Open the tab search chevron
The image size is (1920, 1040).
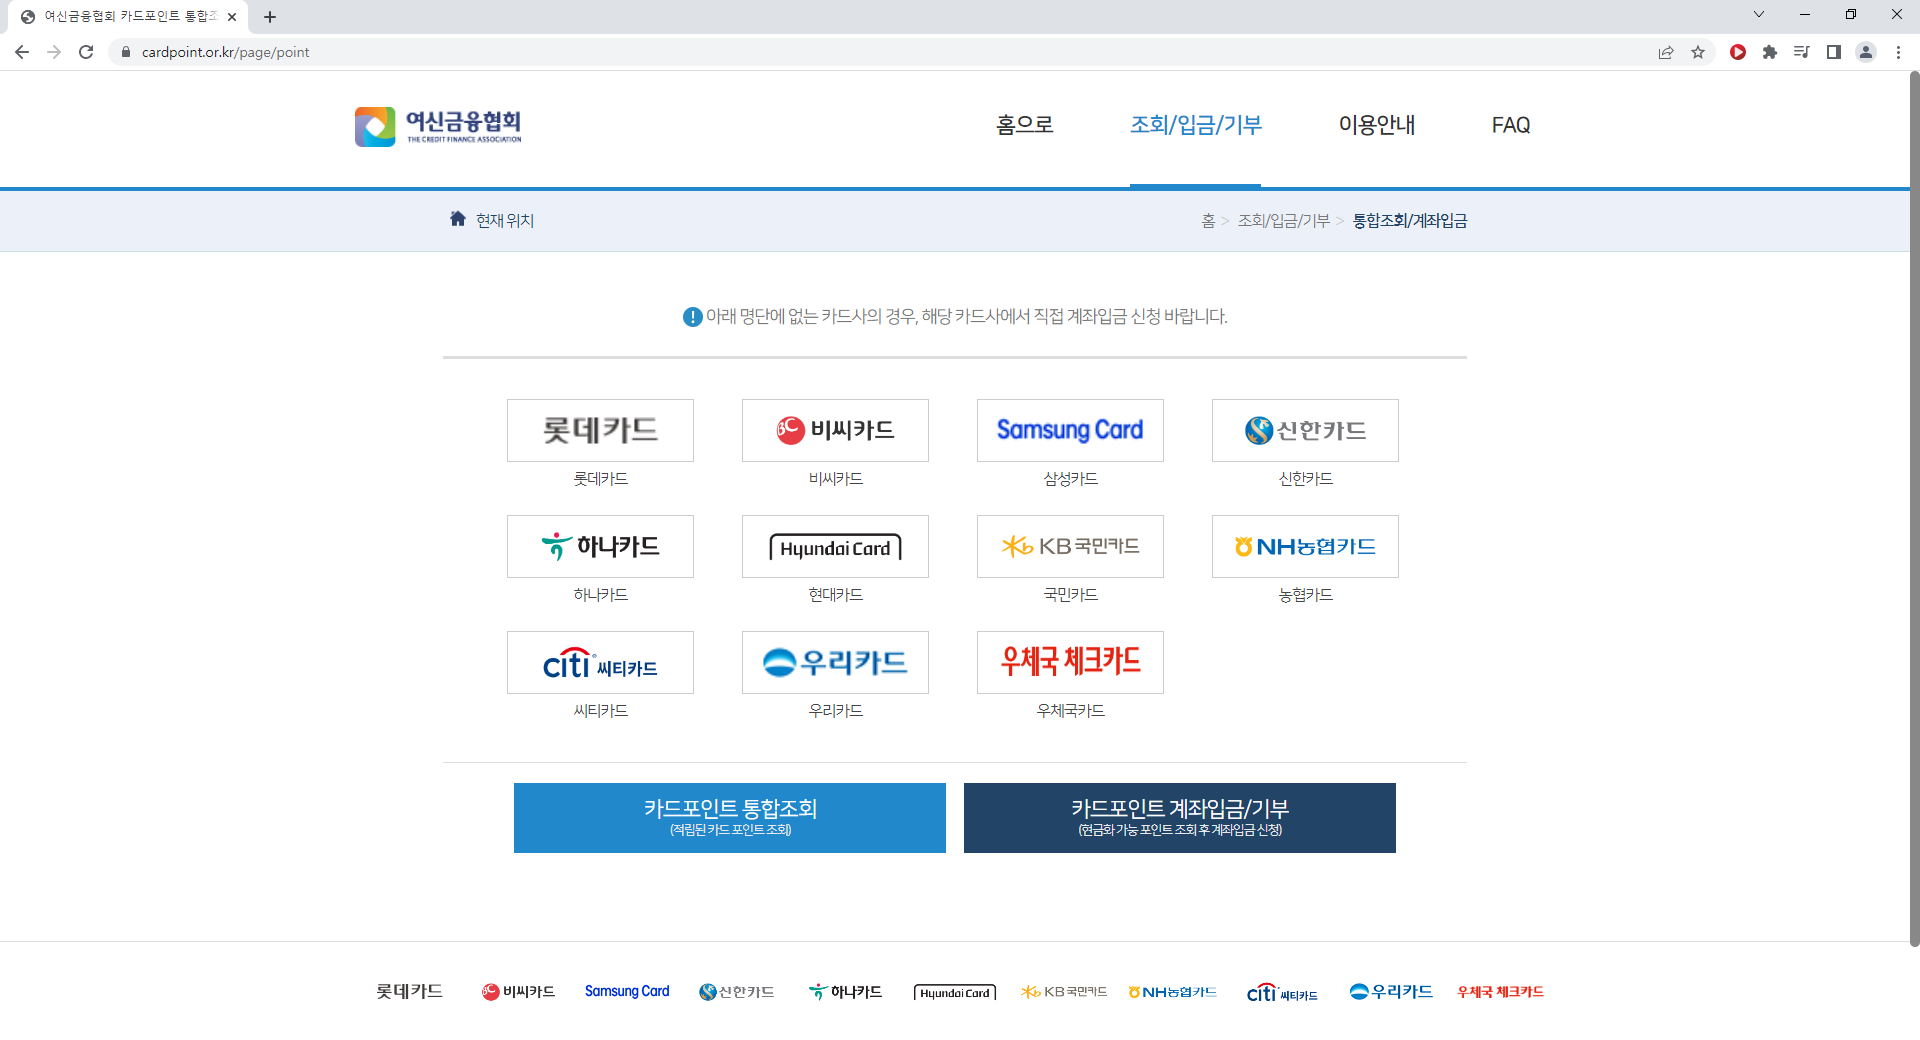pos(1759,14)
